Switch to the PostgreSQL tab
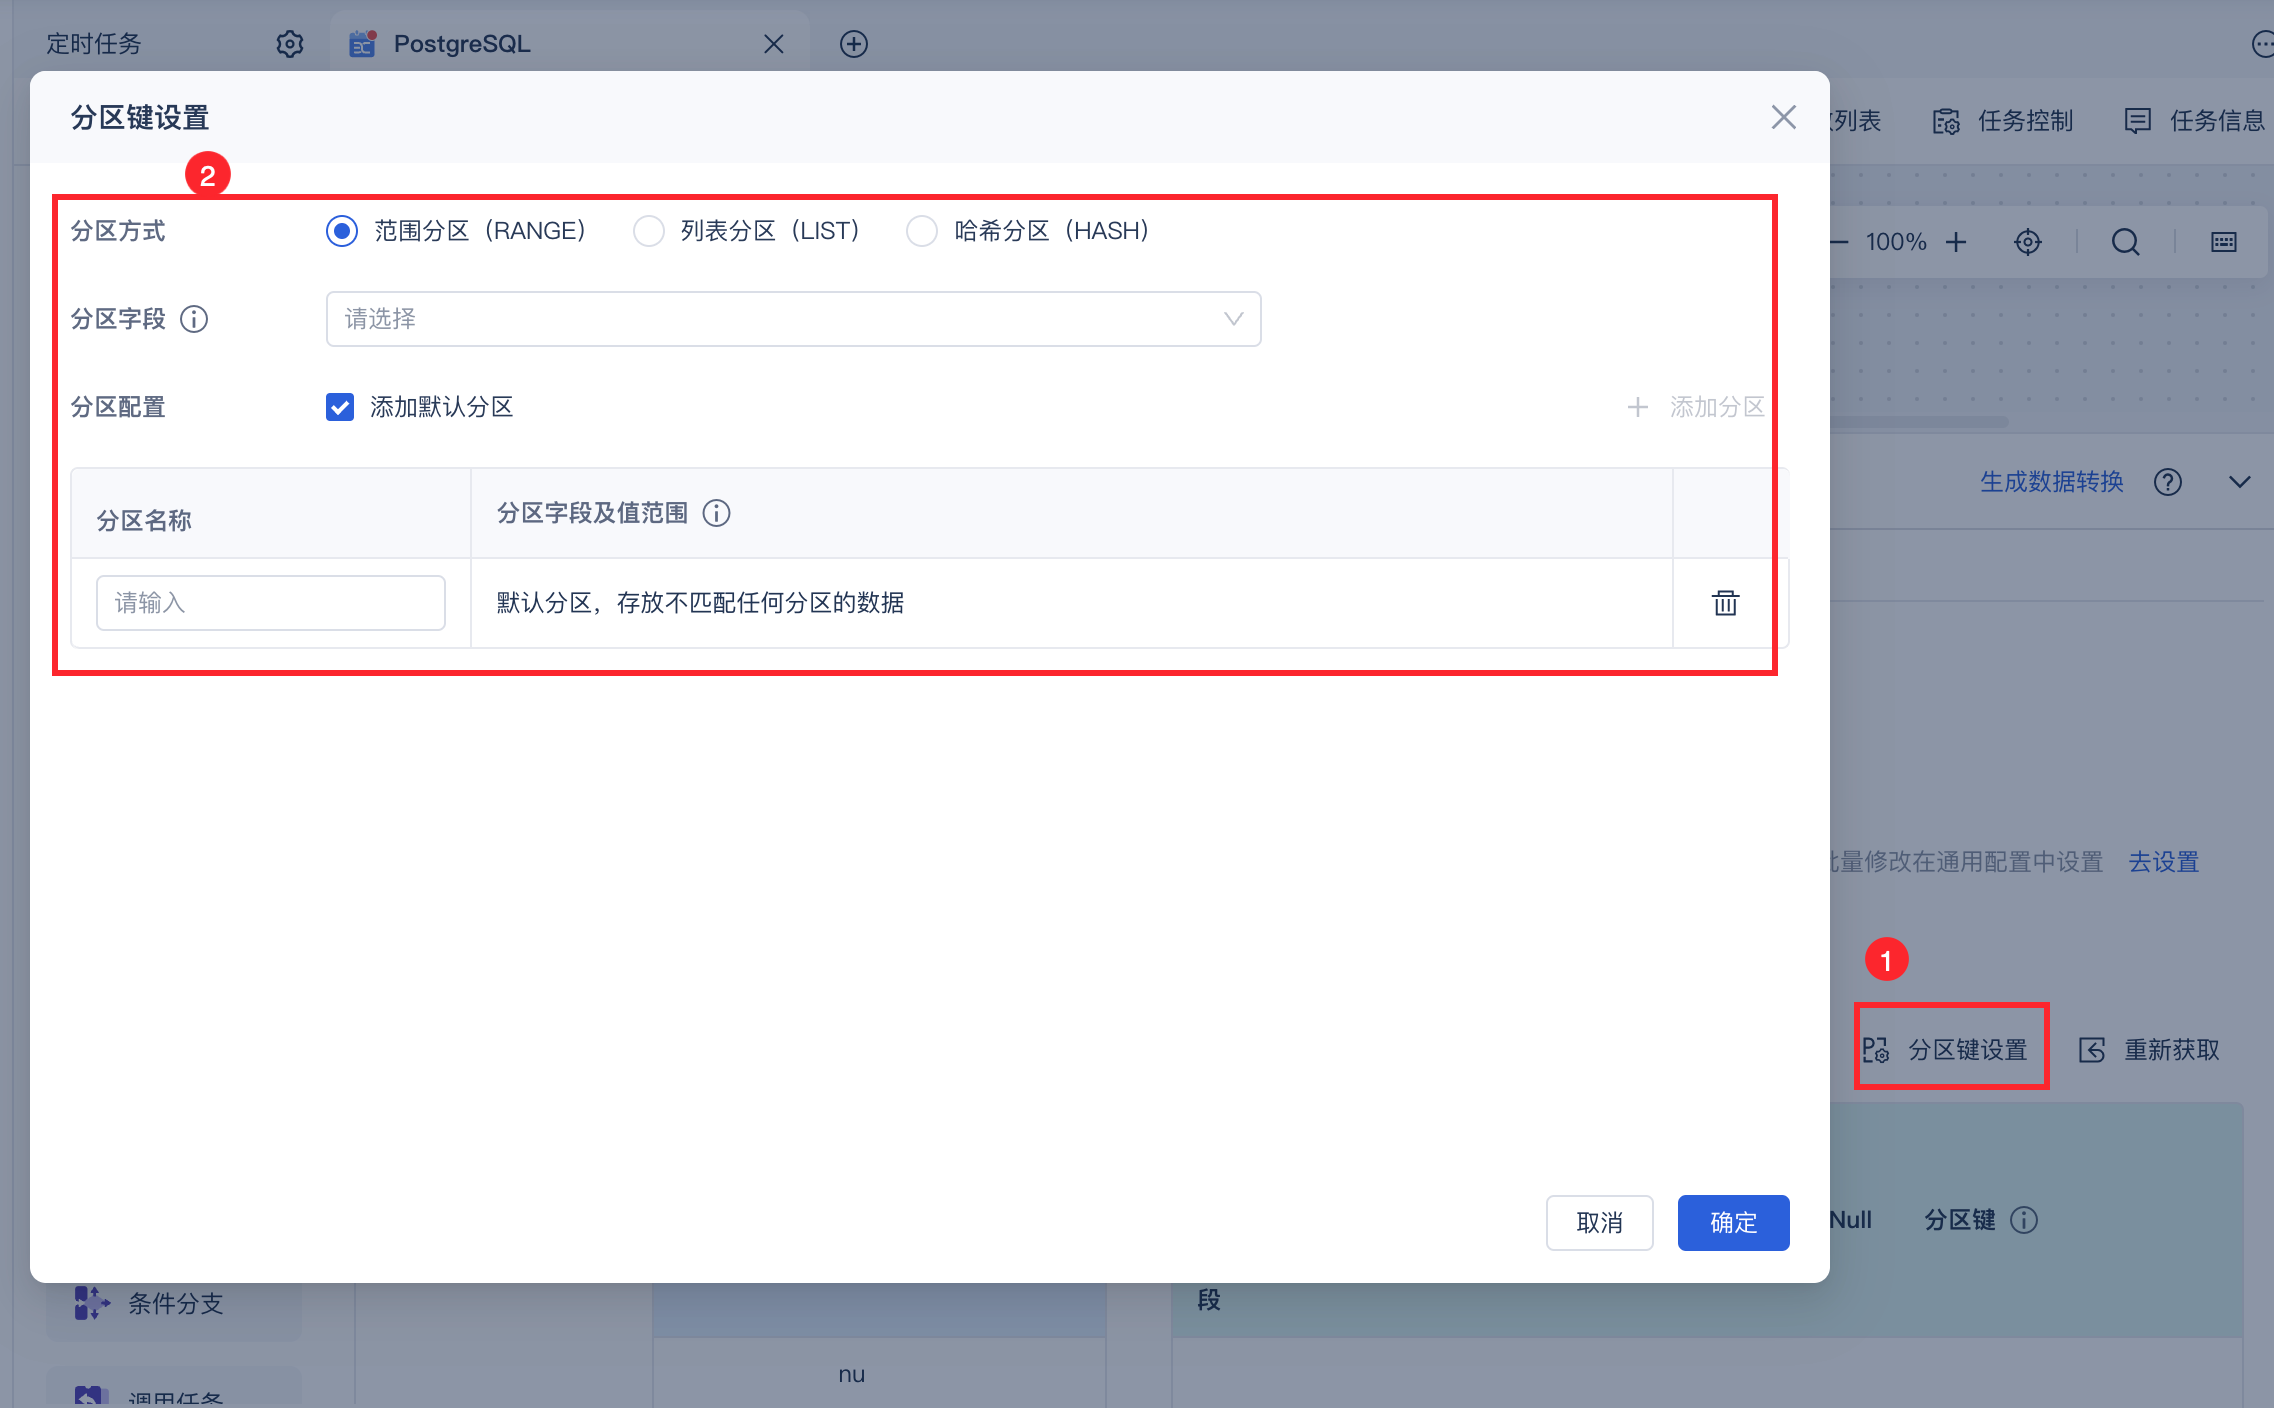 point(462,44)
